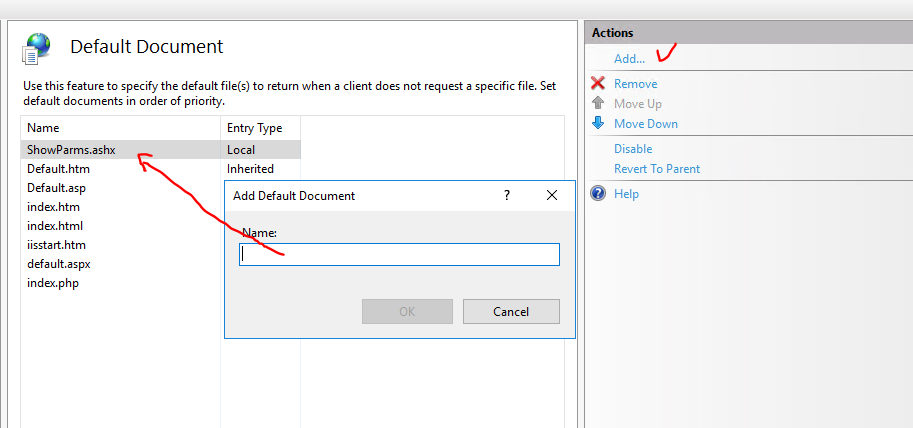Image resolution: width=913 pixels, height=428 pixels.
Task: Select the iisstart.htm list entry
Action: pyautogui.click(x=122, y=245)
